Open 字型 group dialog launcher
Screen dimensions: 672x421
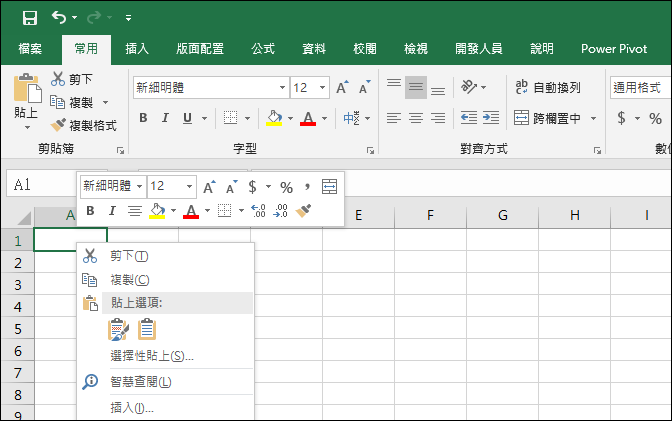coord(370,150)
